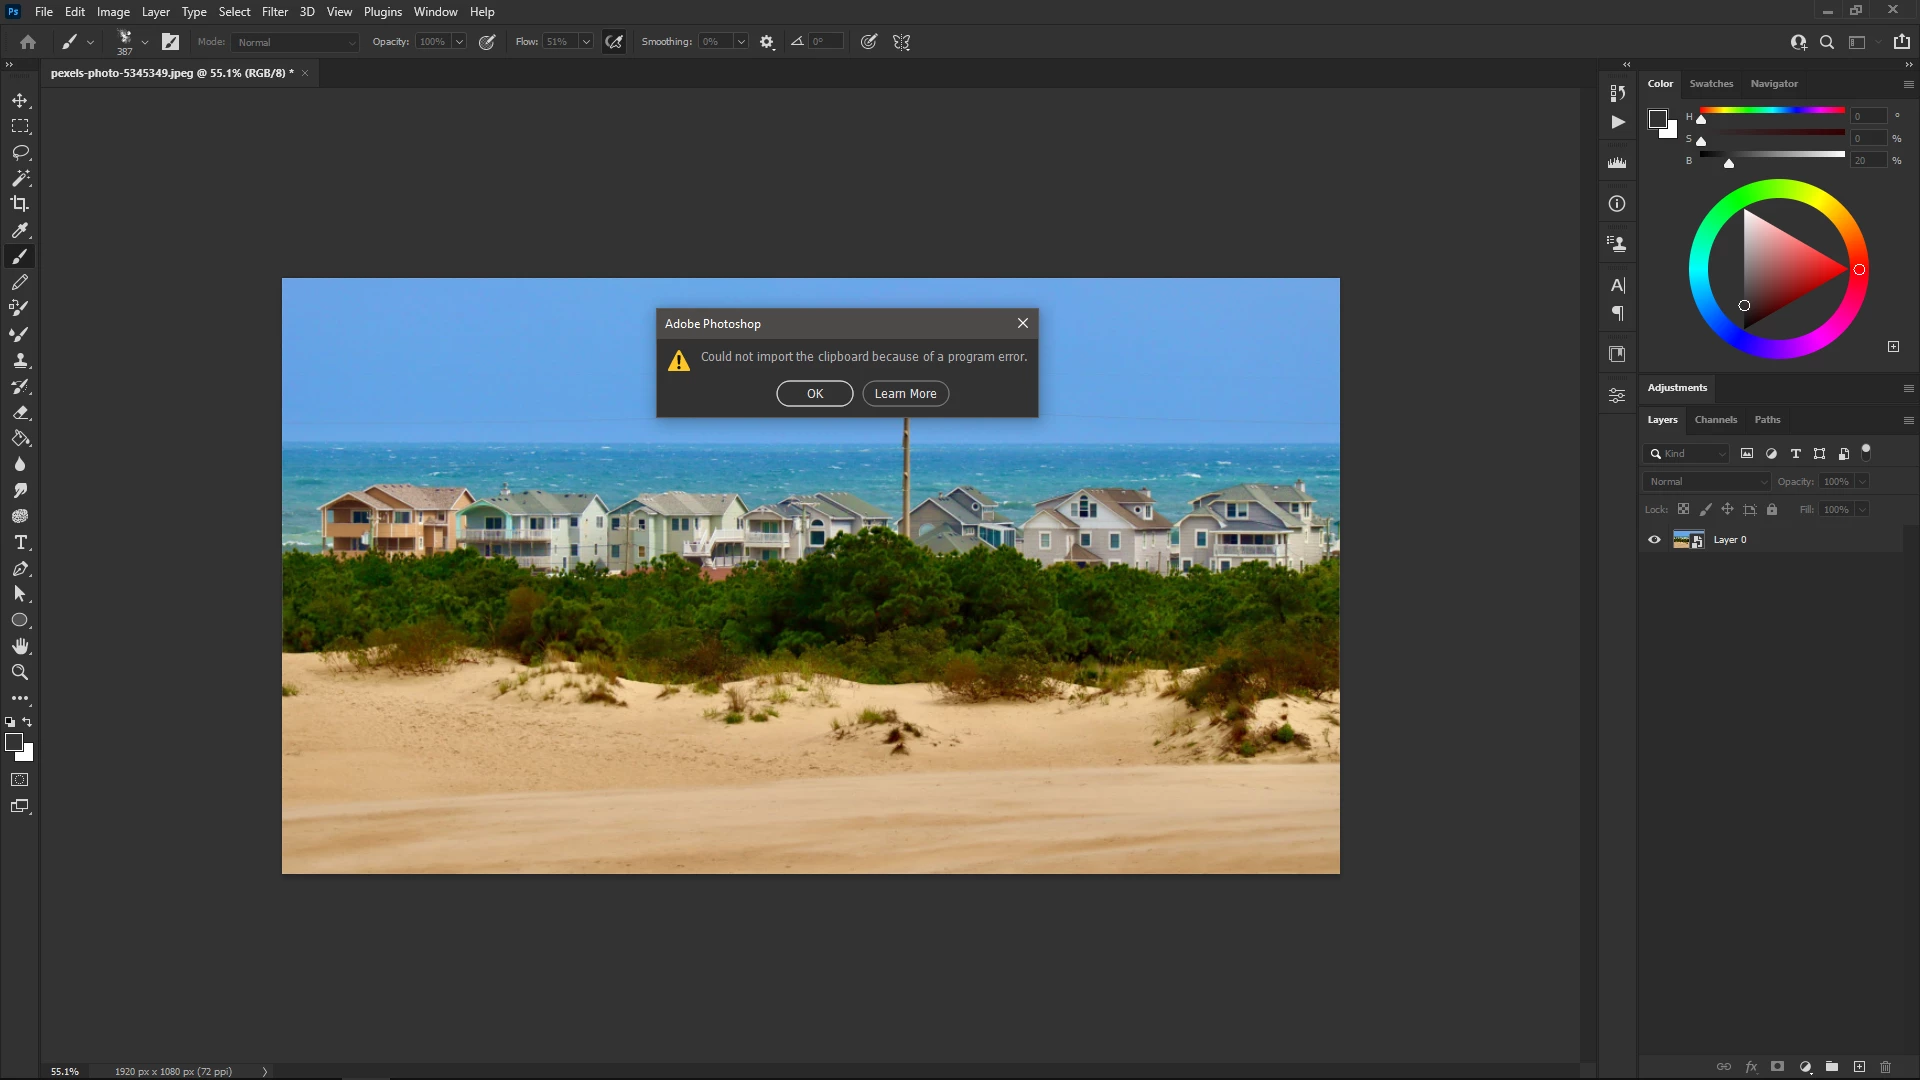Open the layer Kind filter dropdown
The height and width of the screenshot is (1080, 1920).
1688,454
